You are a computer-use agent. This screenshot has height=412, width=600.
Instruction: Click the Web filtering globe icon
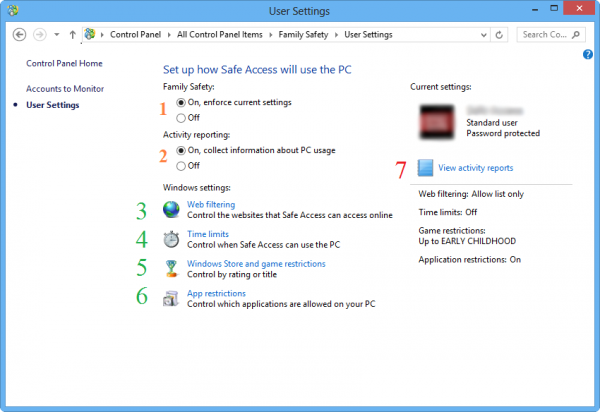(x=171, y=209)
